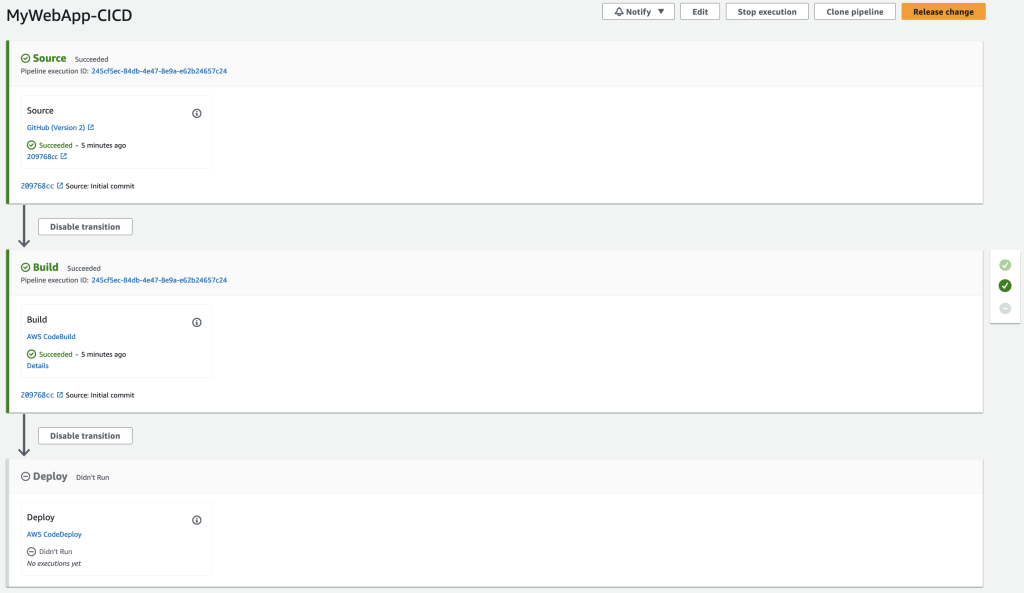Click the Clone pipeline button
Image resolution: width=1024 pixels, height=593 pixels.
pos(854,12)
